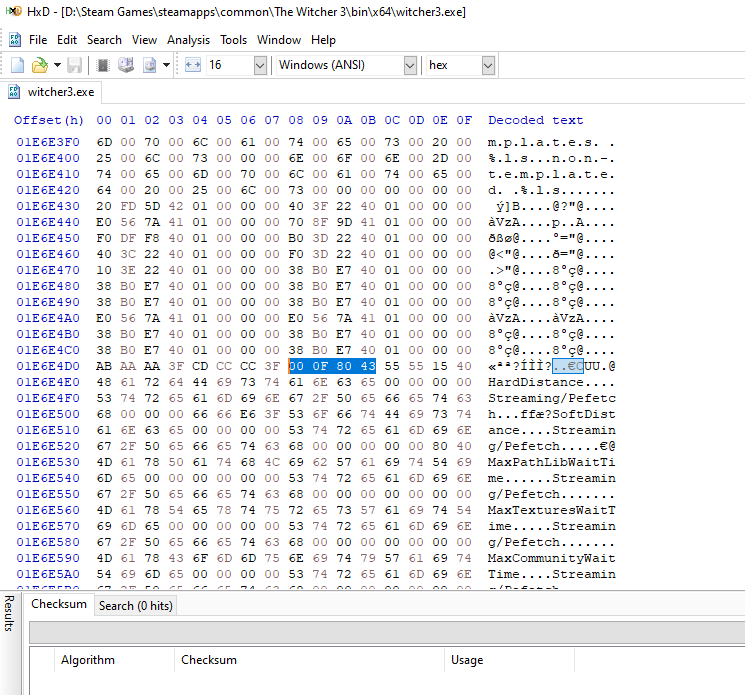Switch to the Checksum results tab
The width and height of the screenshot is (745, 695).
click(x=59, y=604)
